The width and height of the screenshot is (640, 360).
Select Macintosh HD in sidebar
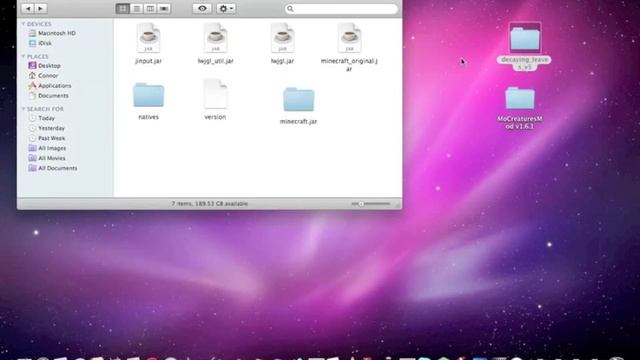(x=52, y=33)
